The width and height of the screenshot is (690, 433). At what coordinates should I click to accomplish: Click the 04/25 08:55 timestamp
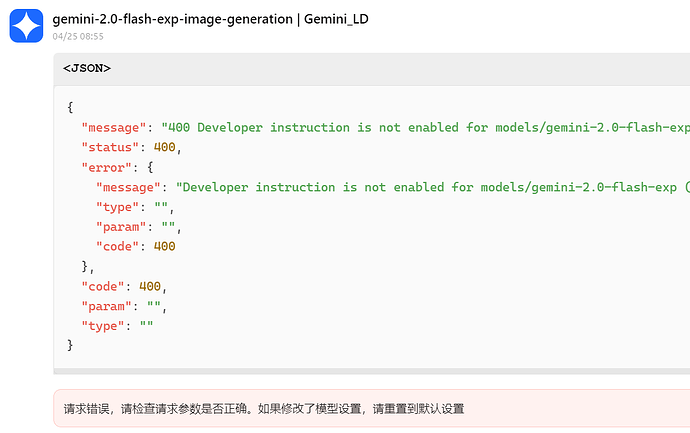(78, 37)
